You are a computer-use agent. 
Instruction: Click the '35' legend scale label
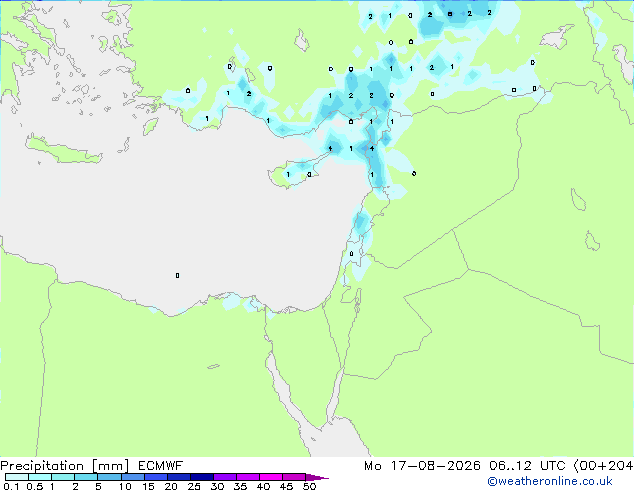click(240, 486)
